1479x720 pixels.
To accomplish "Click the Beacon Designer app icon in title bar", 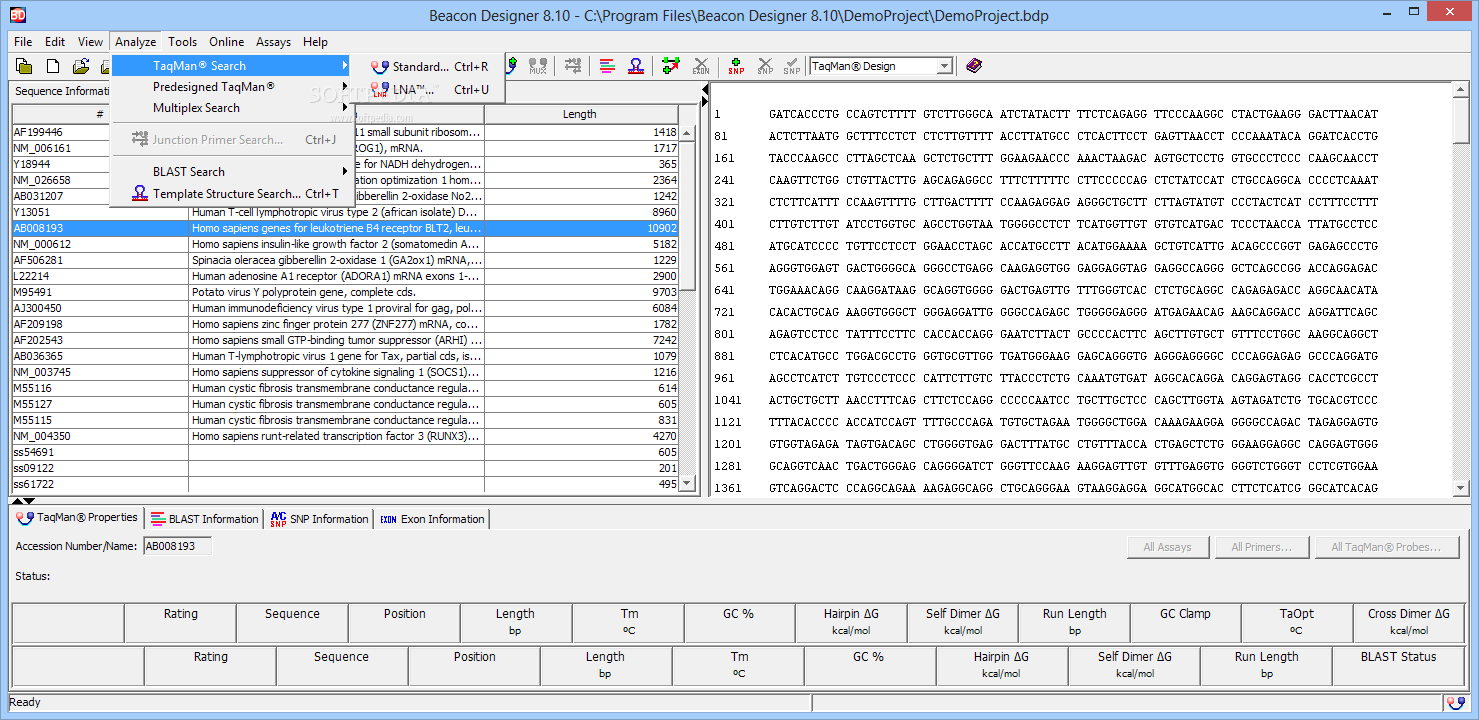I will click(16, 15).
